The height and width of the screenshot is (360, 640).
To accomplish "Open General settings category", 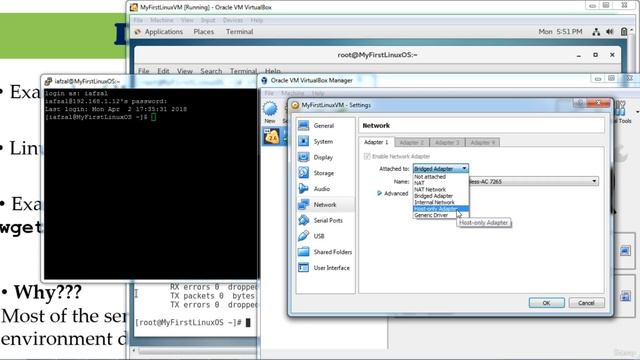I will click(325, 126).
